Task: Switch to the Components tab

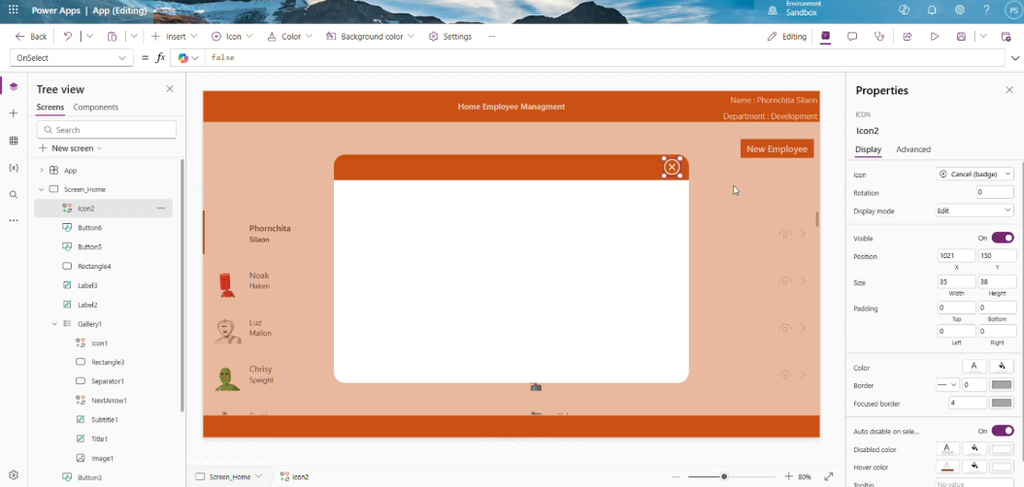Action: [95, 107]
